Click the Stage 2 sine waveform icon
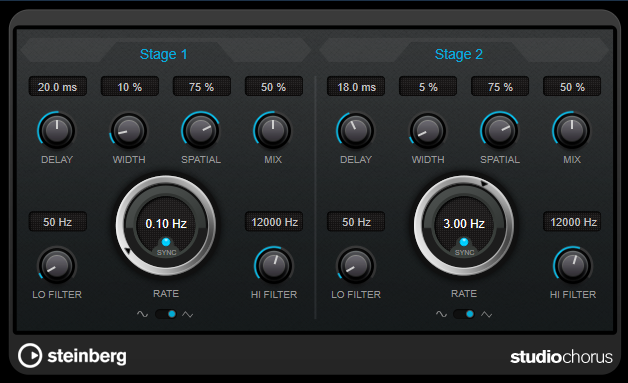 tap(441, 314)
